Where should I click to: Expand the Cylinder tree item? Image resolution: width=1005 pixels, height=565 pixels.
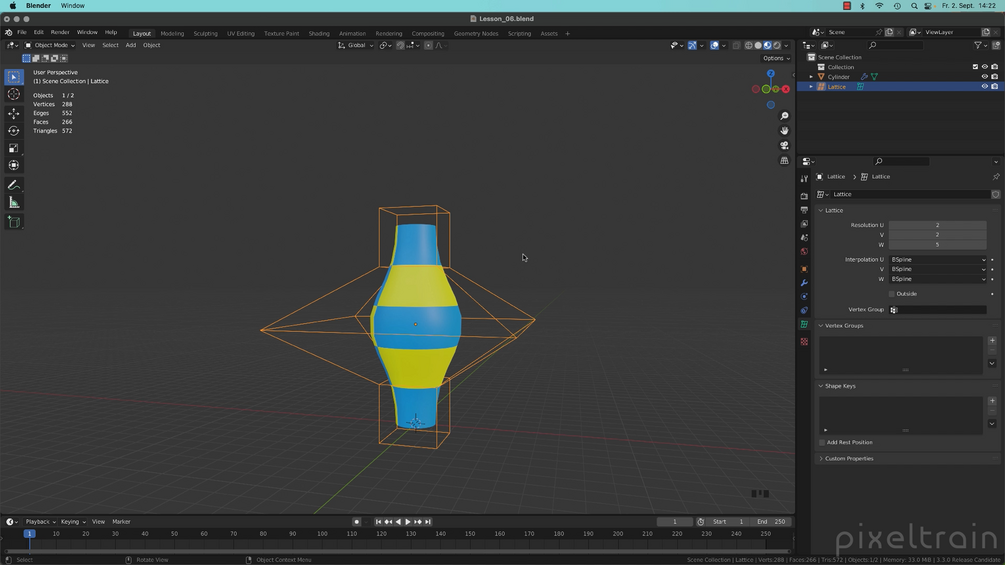[x=811, y=77]
